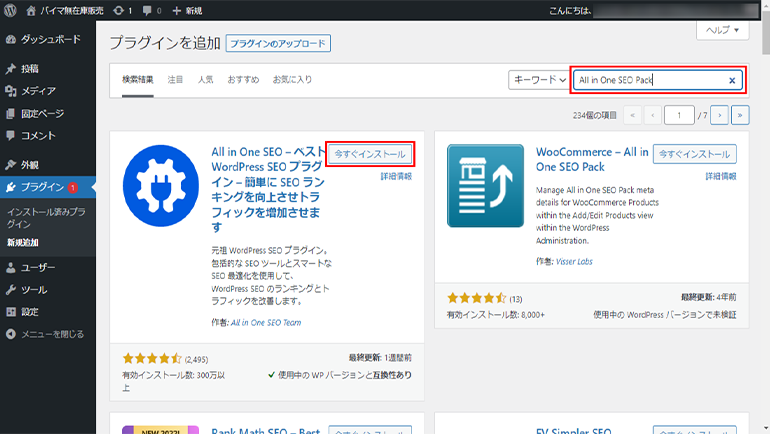Click the current page number field
This screenshot has width=770, height=434.
679,115
